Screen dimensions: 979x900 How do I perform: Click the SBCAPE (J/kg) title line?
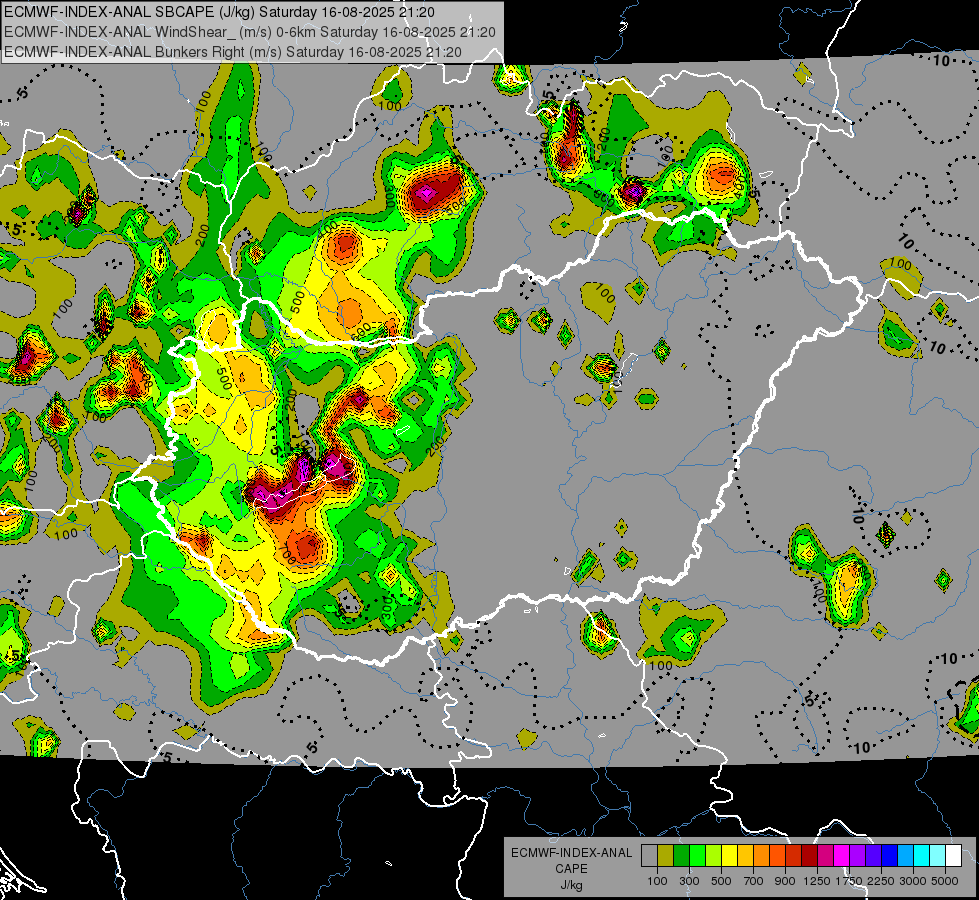(219, 12)
